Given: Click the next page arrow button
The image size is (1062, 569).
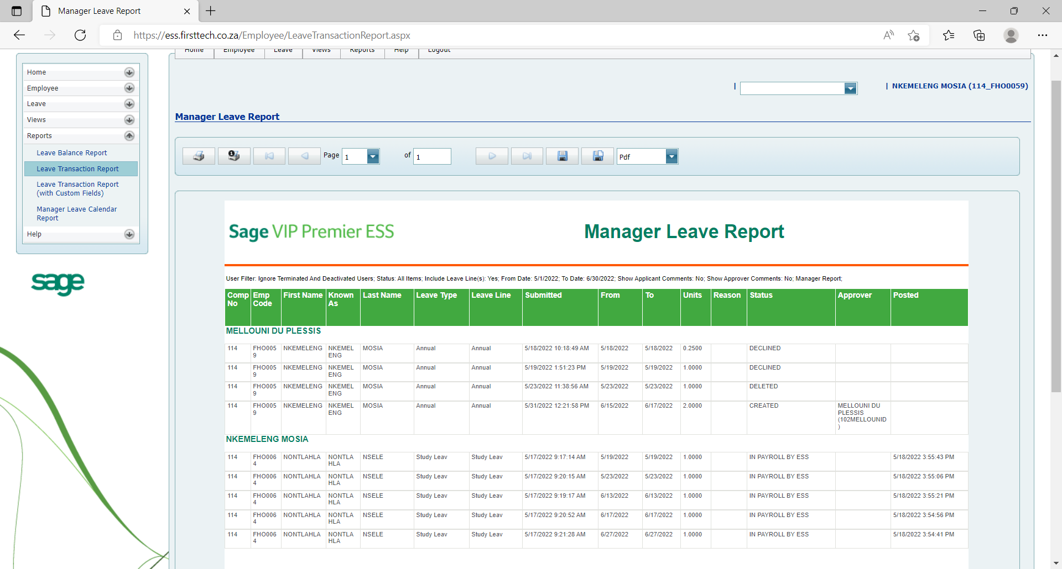Looking at the screenshot, I should pos(491,156).
